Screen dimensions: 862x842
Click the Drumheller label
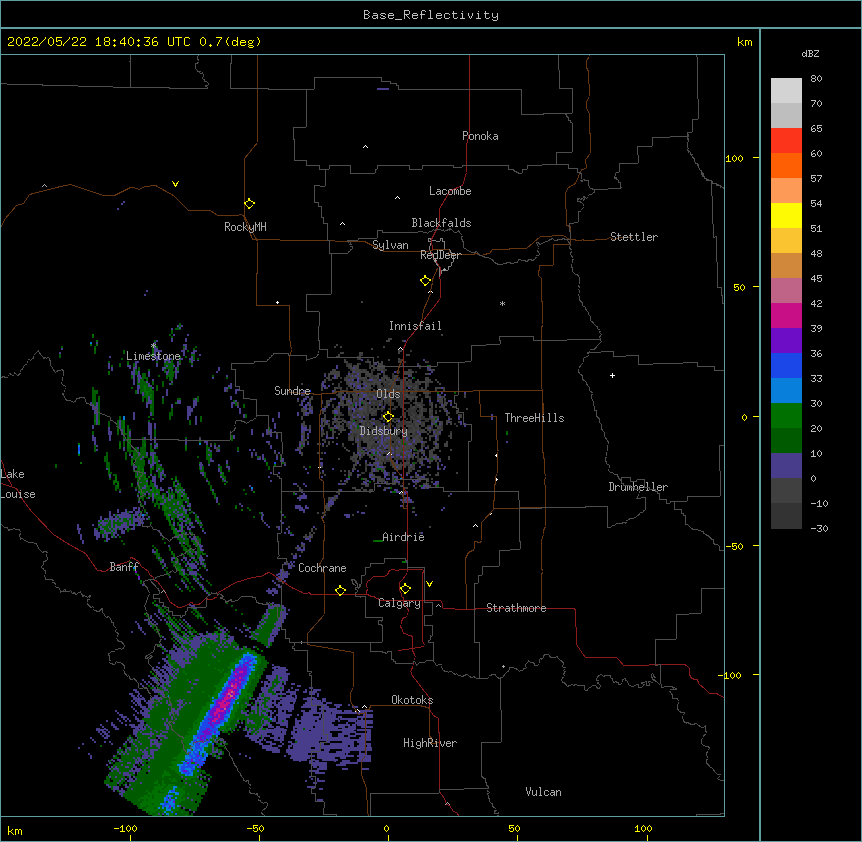[x=638, y=487]
